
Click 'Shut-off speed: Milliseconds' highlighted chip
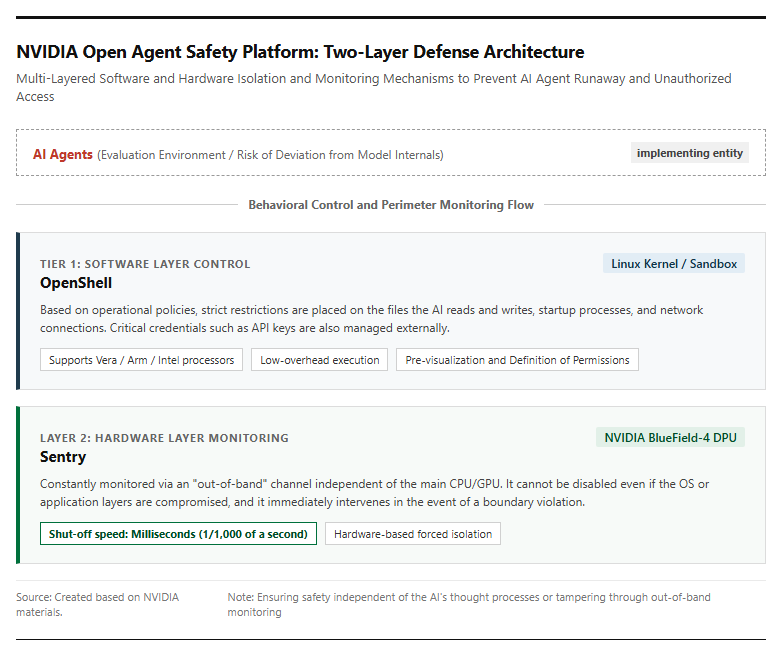coord(178,534)
